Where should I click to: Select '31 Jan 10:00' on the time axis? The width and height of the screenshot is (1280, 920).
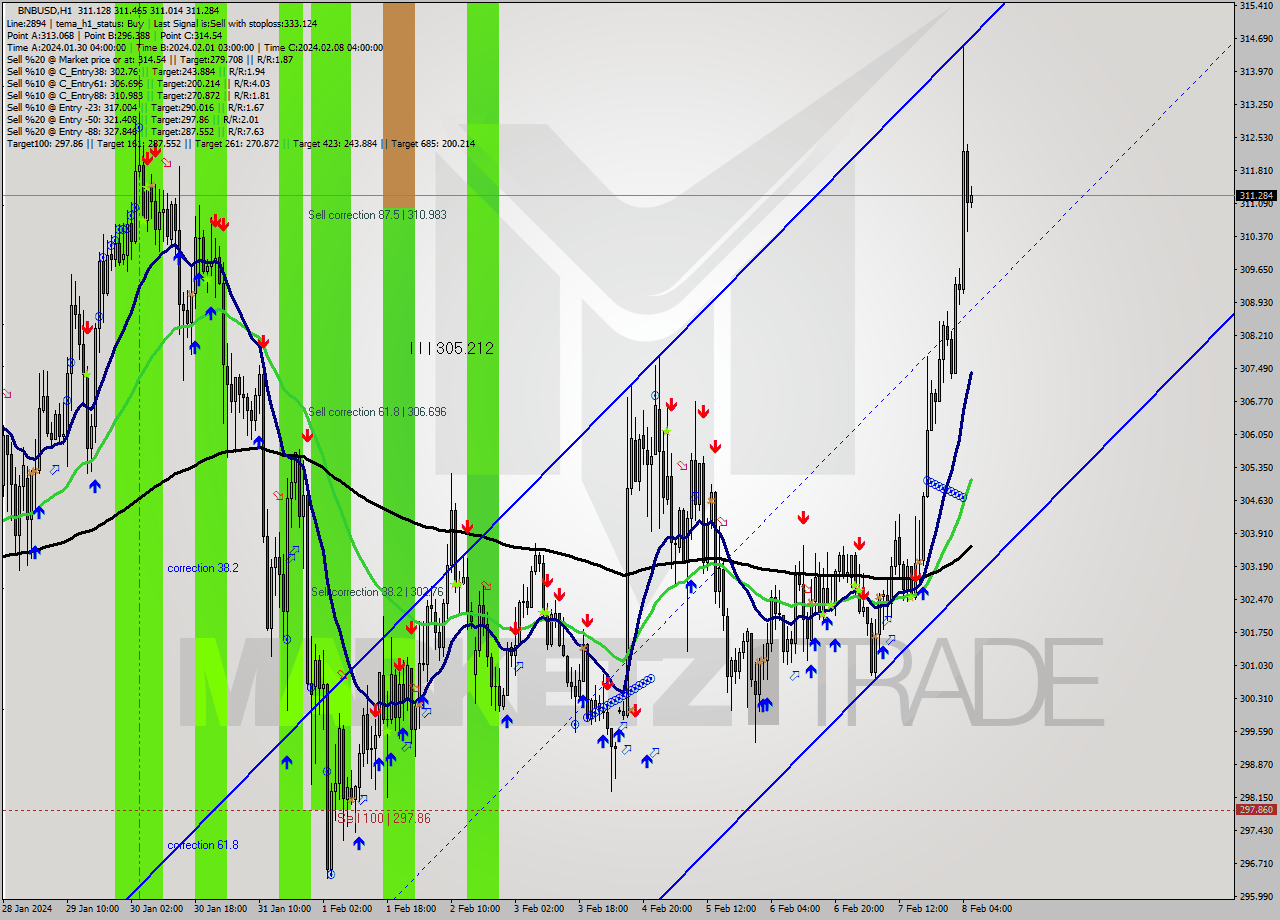[283, 909]
